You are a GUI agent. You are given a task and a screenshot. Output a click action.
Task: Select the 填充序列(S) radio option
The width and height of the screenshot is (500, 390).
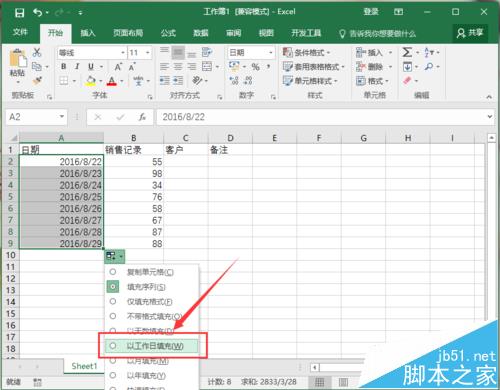113,287
